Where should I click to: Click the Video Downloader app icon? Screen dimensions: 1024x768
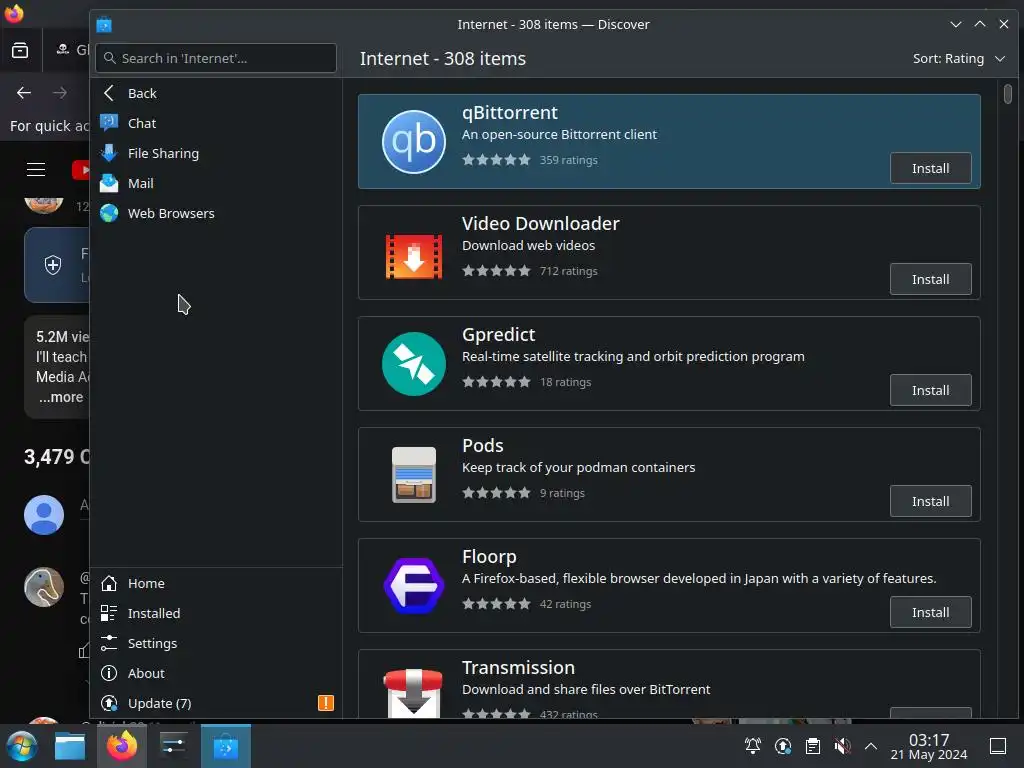pos(413,257)
